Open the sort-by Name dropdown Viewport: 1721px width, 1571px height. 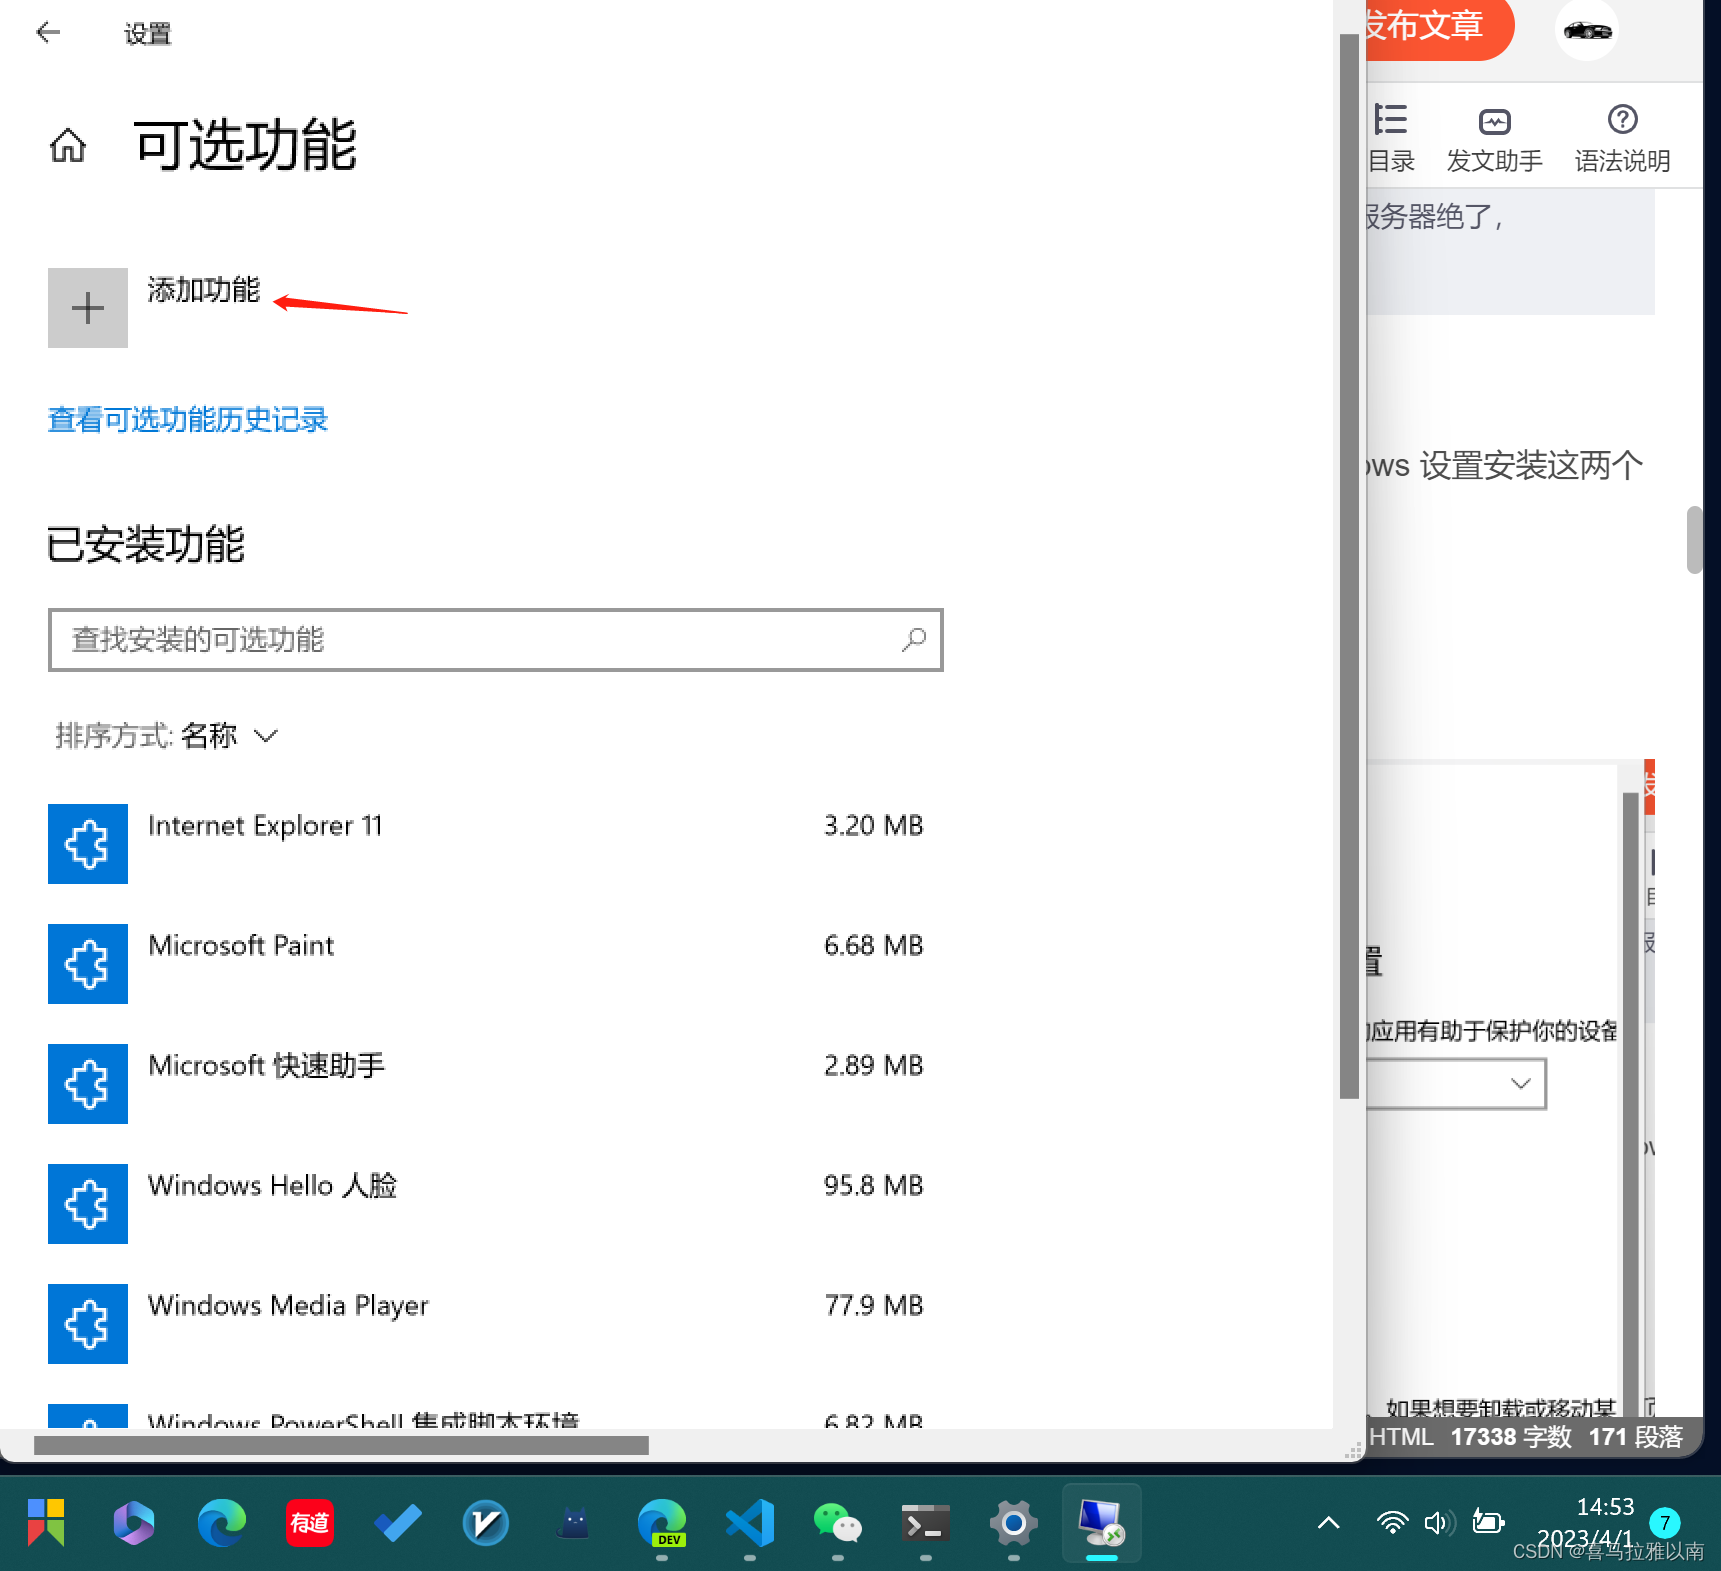pyautogui.click(x=167, y=736)
